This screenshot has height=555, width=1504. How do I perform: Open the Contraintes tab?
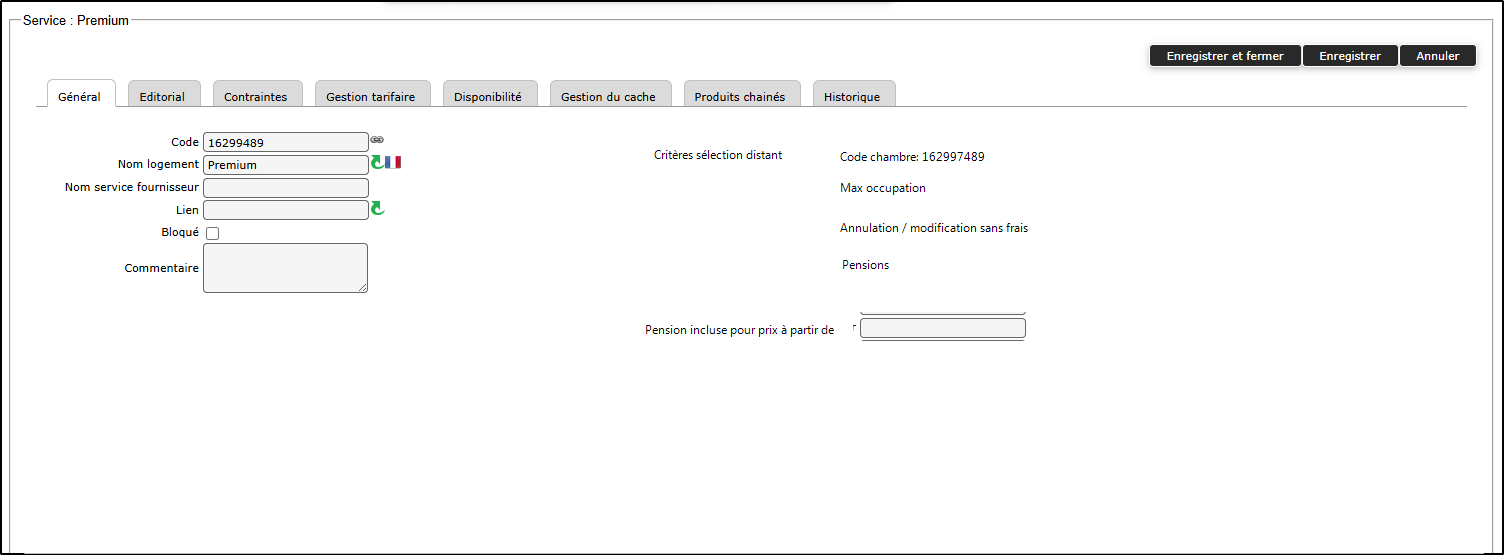click(x=255, y=96)
